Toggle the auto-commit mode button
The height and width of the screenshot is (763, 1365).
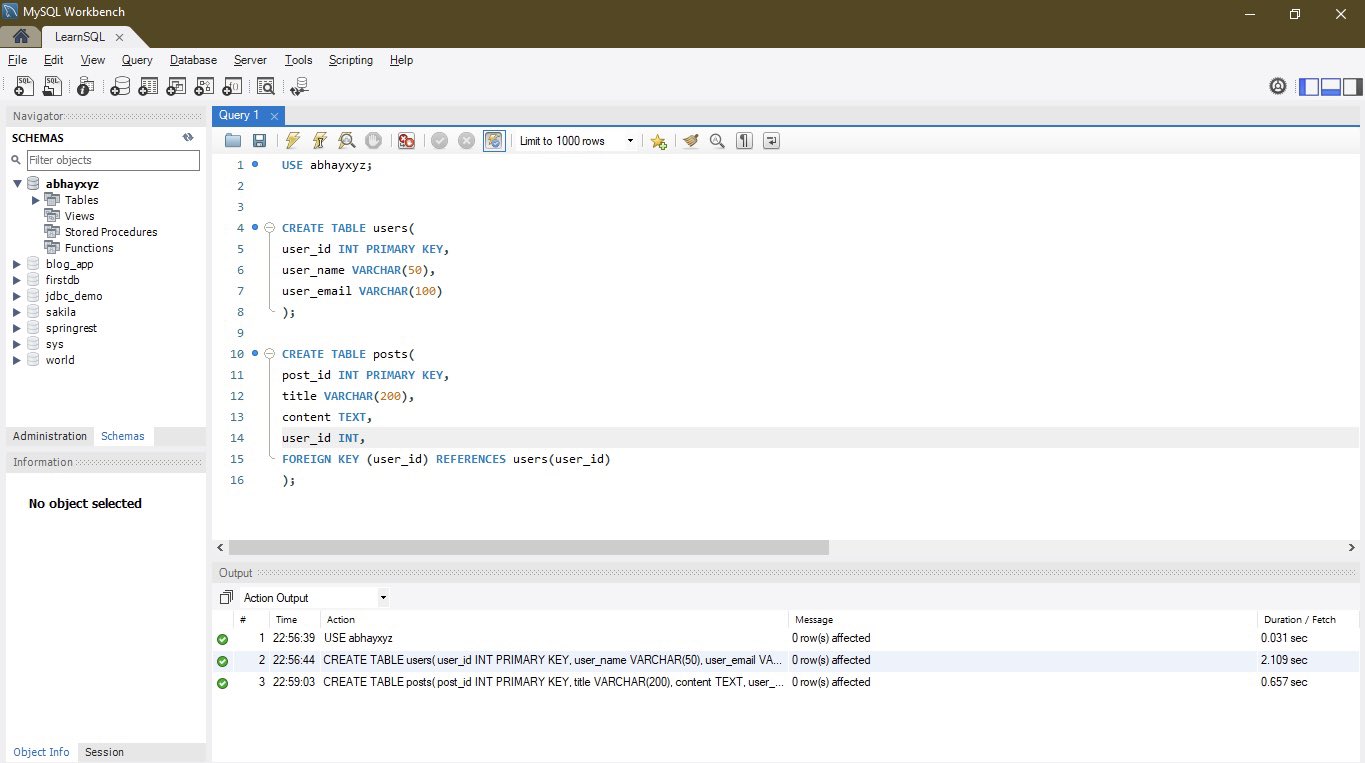(x=494, y=141)
